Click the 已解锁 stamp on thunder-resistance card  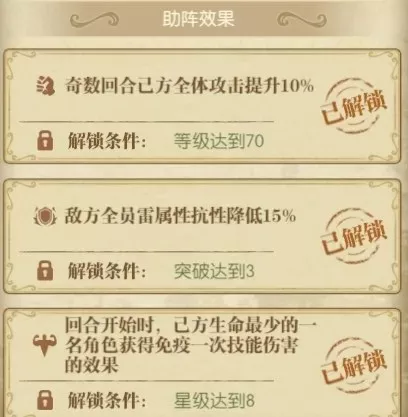point(354,236)
